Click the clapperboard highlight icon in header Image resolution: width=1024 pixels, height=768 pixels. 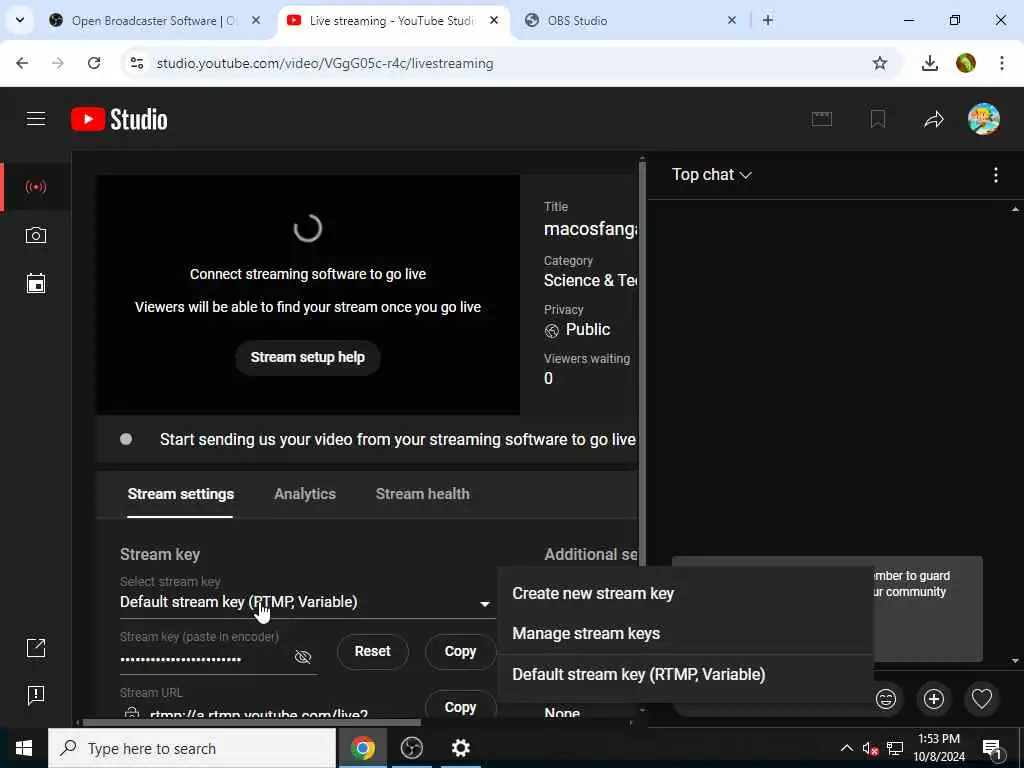click(x=822, y=119)
